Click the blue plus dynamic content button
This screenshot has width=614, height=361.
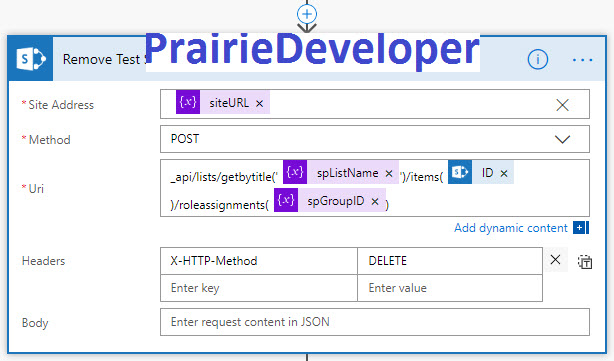[x=581, y=227]
